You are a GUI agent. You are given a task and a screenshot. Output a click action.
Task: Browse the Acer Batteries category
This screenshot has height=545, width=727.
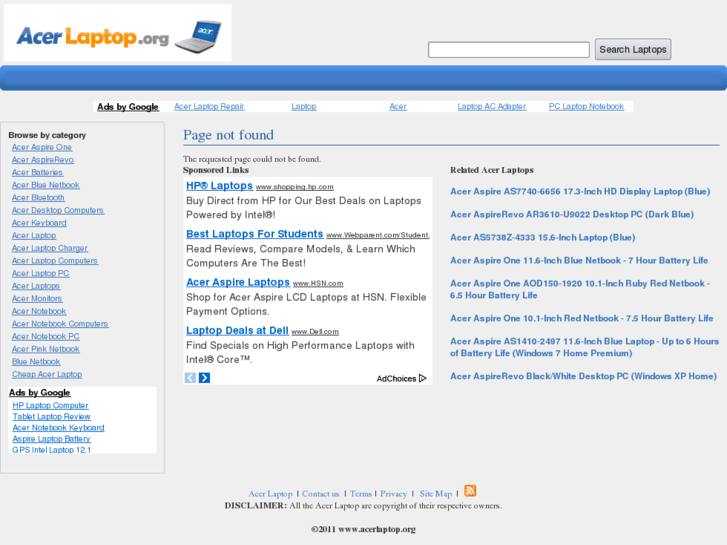37,172
